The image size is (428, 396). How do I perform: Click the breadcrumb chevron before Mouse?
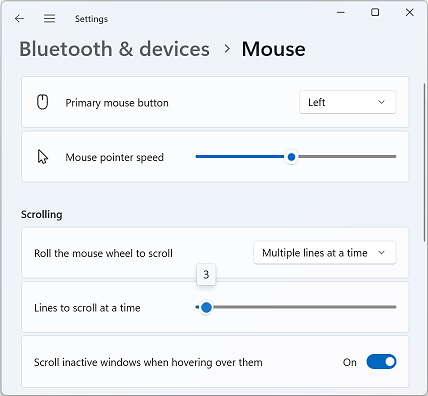click(x=227, y=49)
